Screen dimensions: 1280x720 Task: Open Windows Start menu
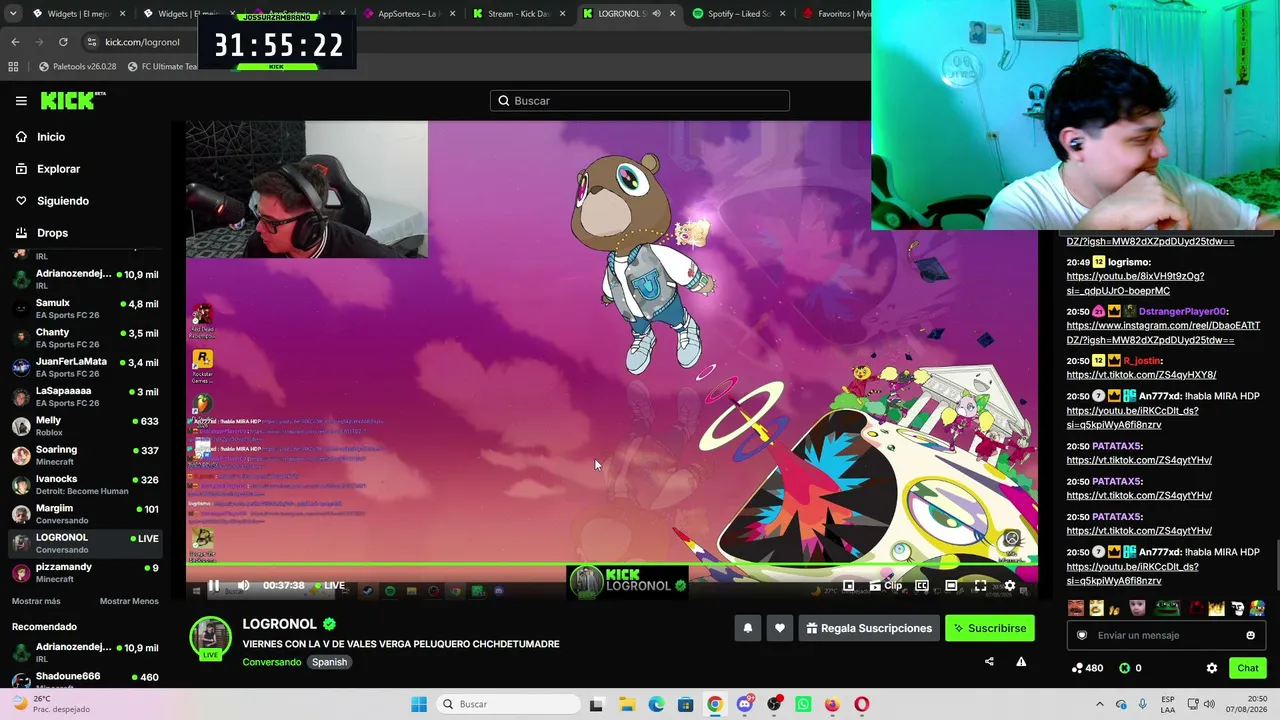pyautogui.click(x=419, y=704)
